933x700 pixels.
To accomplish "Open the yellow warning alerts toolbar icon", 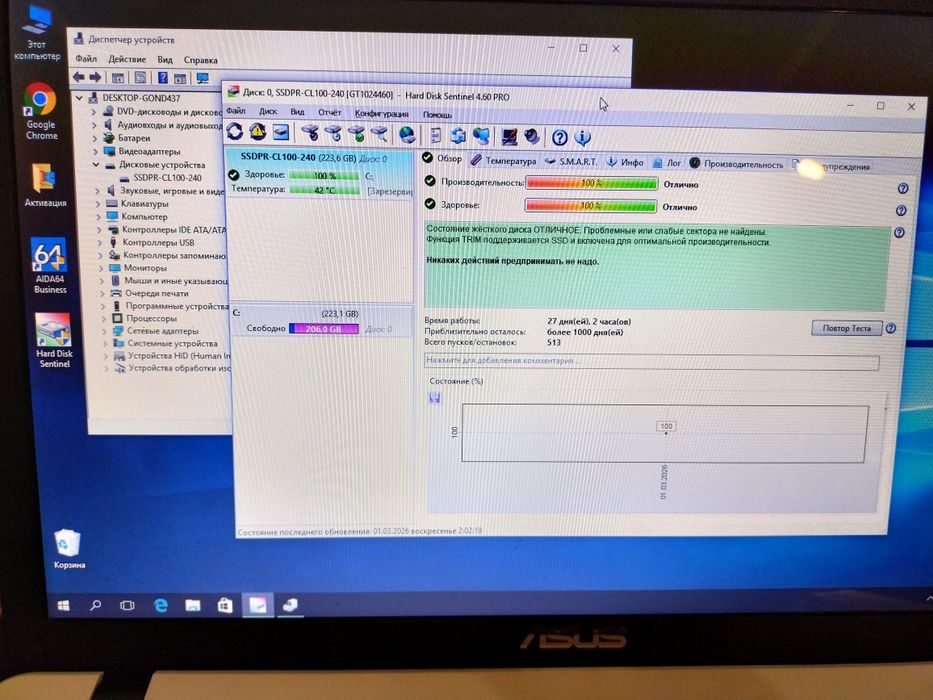I will (x=258, y=132).
